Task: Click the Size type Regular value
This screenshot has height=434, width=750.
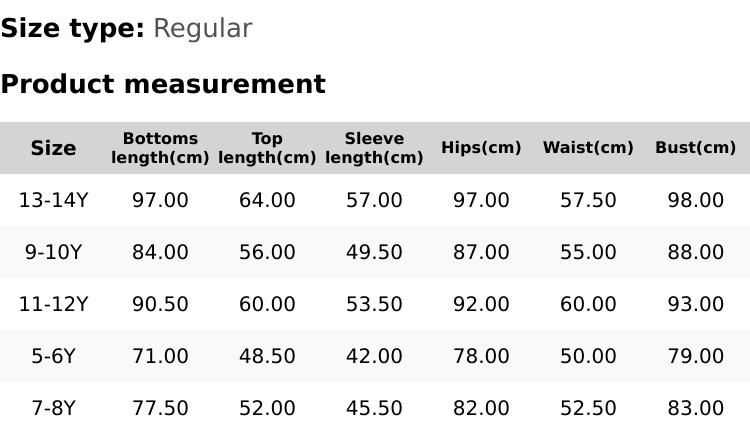Action: [x=202, y=29]
